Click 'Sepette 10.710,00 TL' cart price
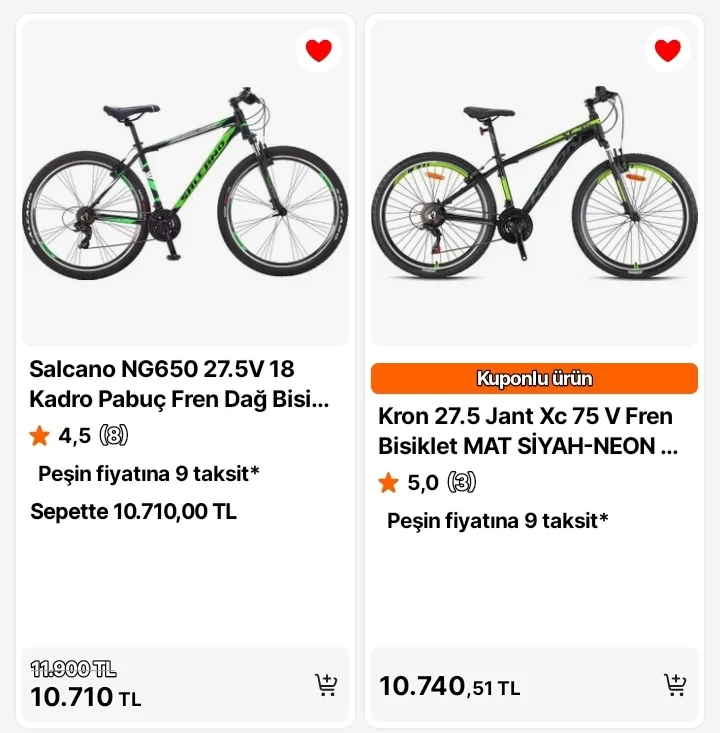 [x=134, y=512]
